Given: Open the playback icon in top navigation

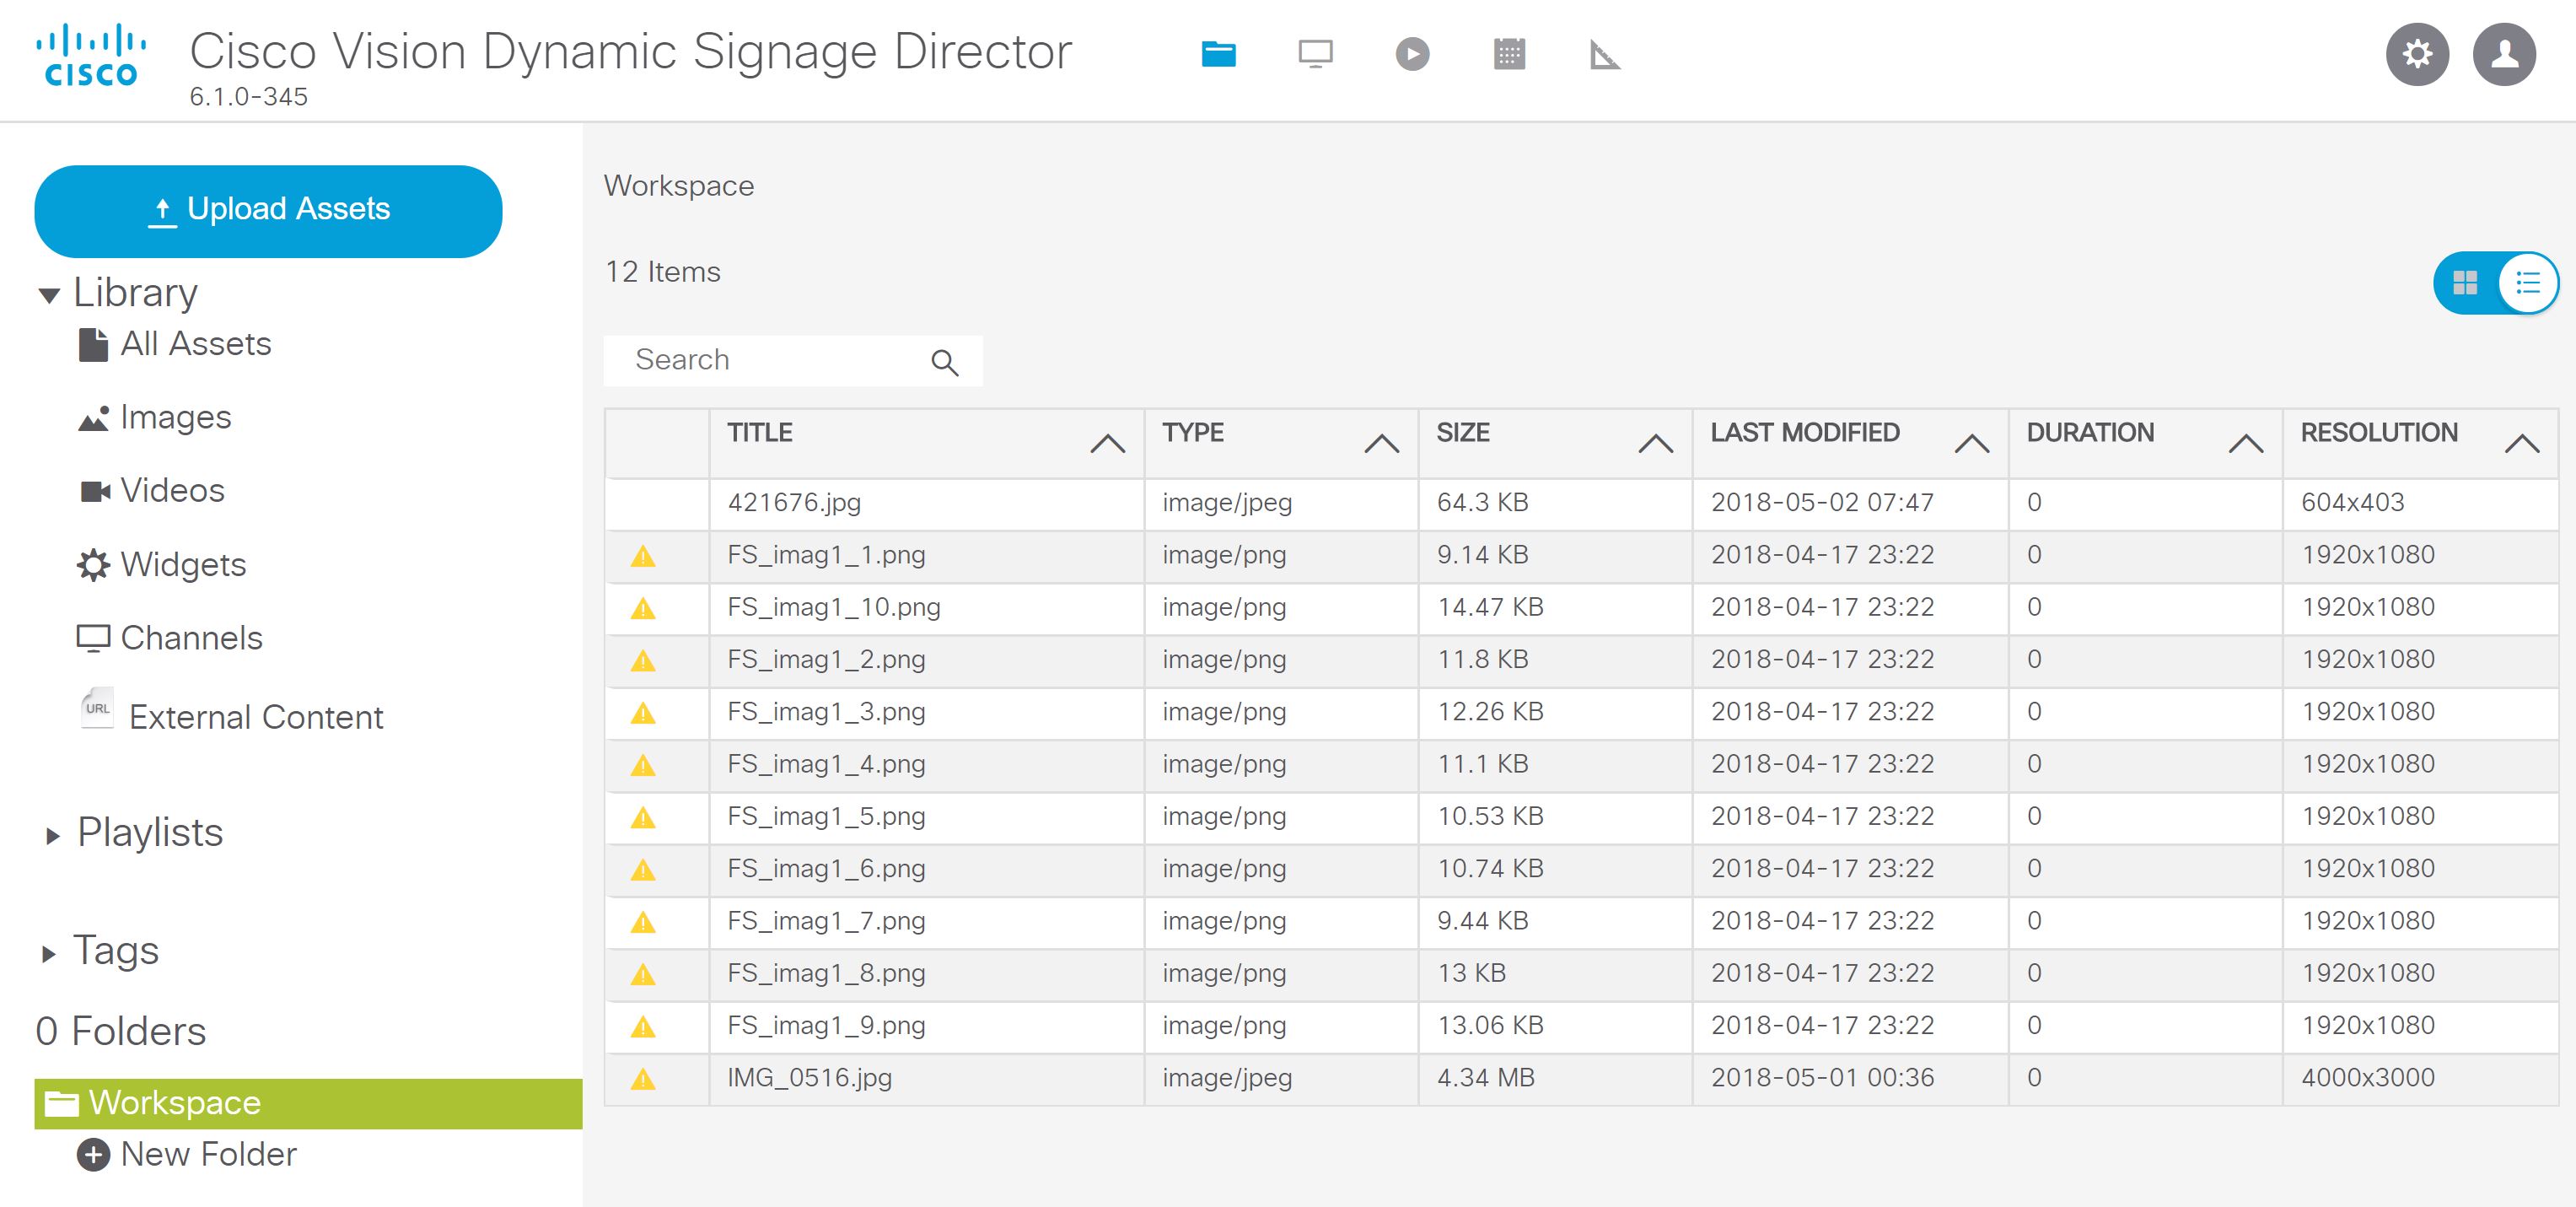Looking at the screenshot, I should [x=1412, y=55].
